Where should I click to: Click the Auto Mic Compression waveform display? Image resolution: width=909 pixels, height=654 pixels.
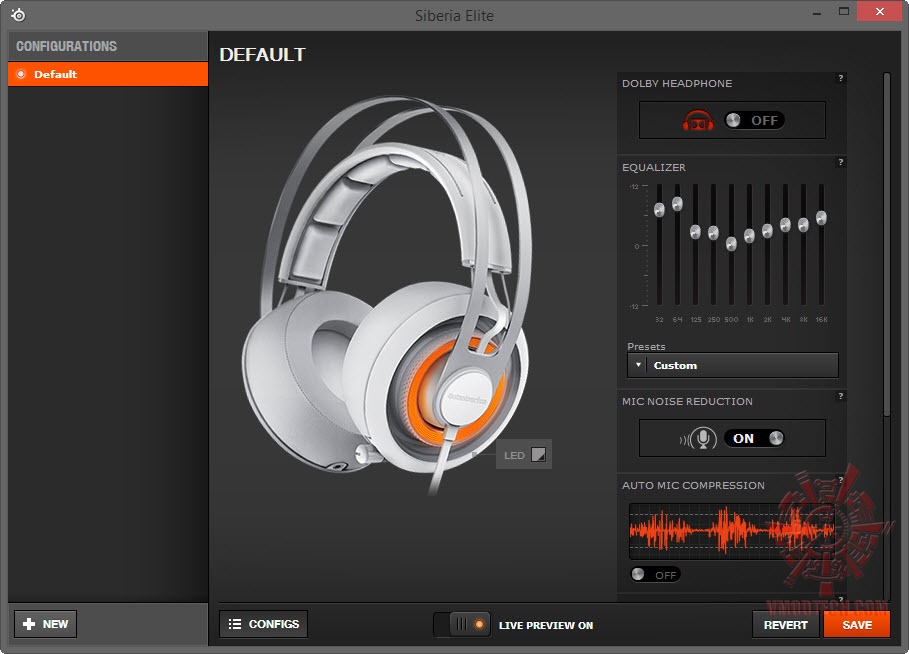click(x=732, y=531)
